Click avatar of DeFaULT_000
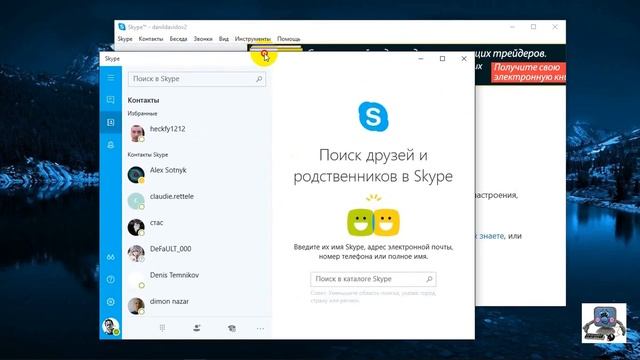The image size is (640, 360). point(136,253)
